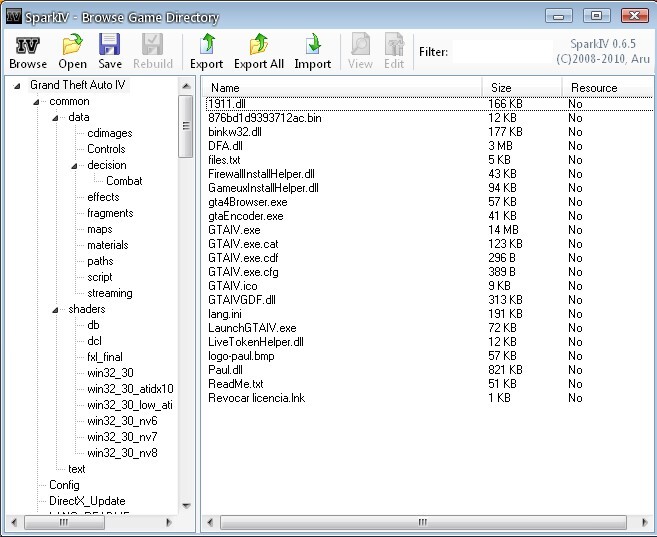657x537 pixels.
Task: Click file list horizontal scrollbar thumb
Action: (423, 522)
